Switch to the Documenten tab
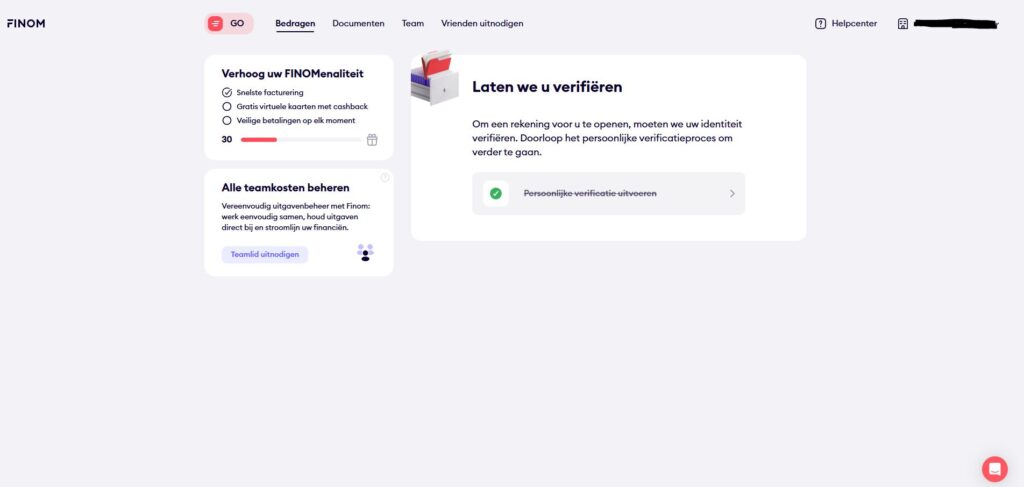This screenshot has width=1024, height=487. [x=358, y=23]
